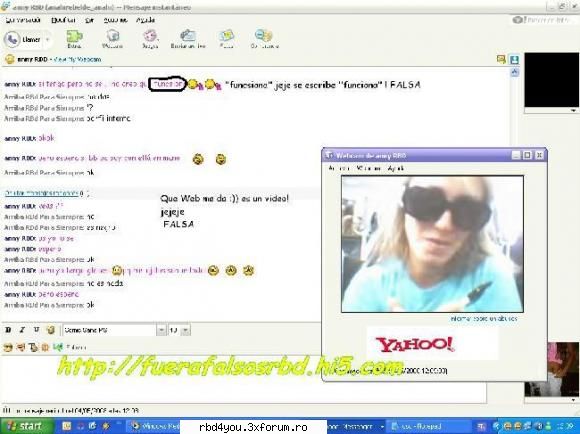Expand the Llamar call options arrow
580x434 pixels.
pos(47,40)
